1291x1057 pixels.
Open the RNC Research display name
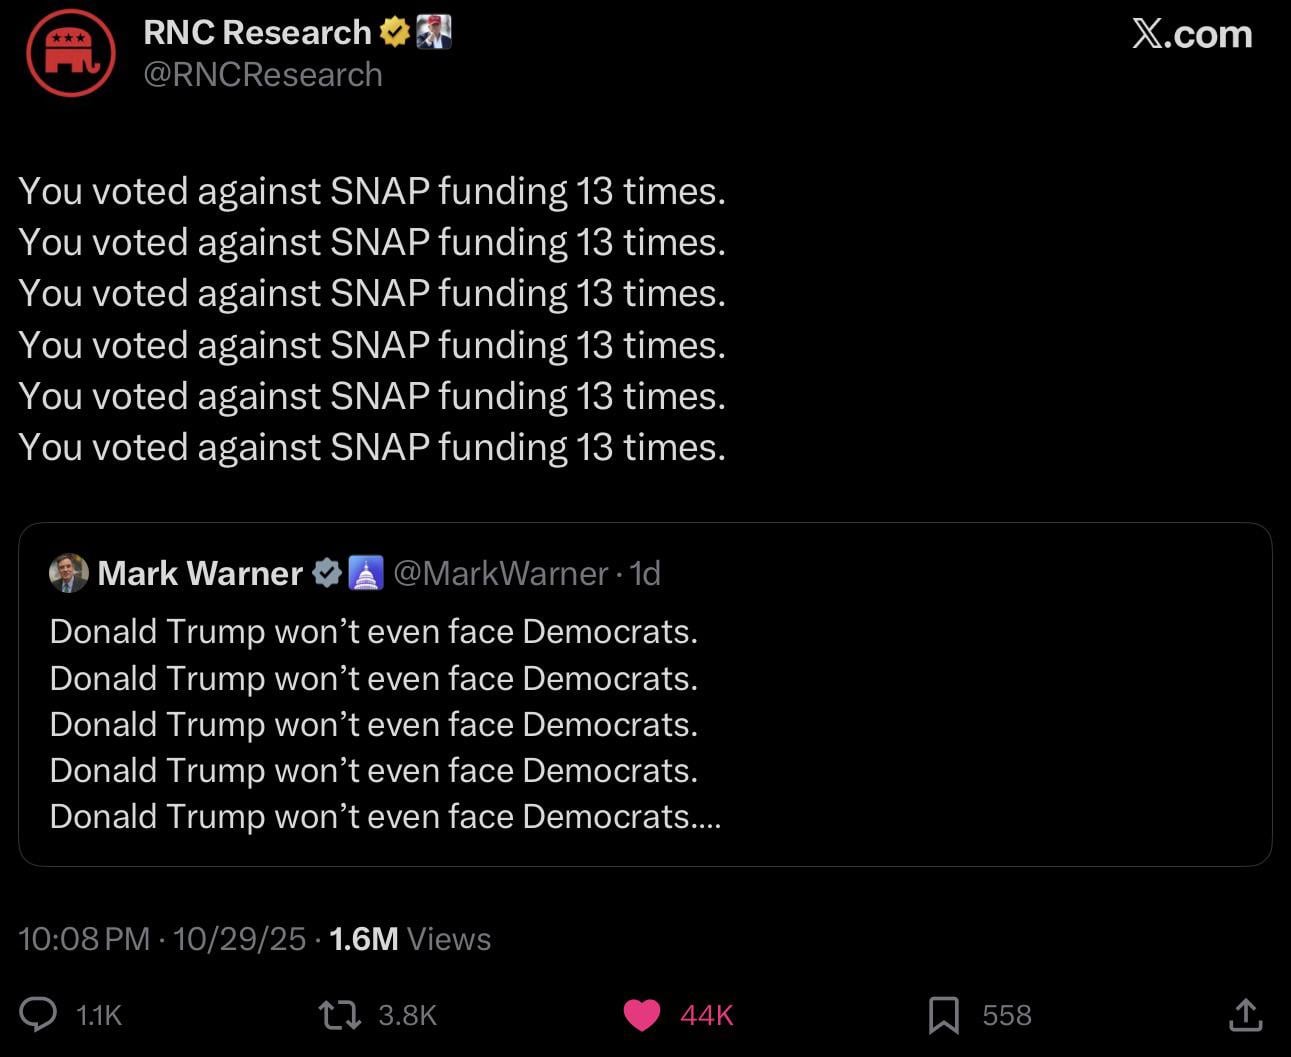click(x=257, y=32)
